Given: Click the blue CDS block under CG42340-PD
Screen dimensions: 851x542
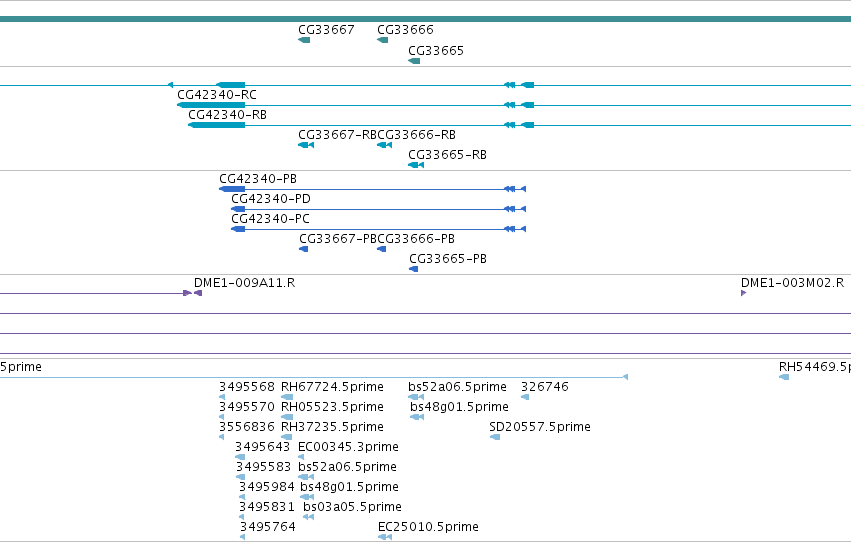Looking at the screenshot, I should click(238, 209).
